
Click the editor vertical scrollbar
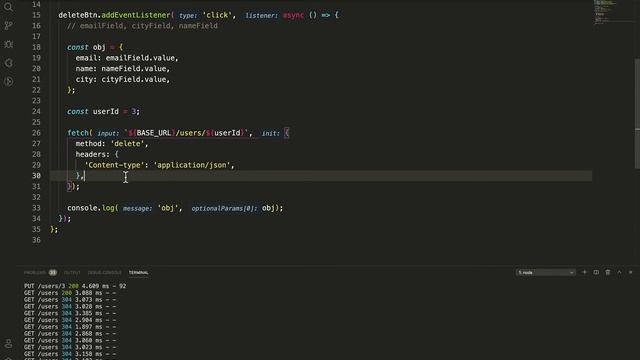tap(637, 113)
